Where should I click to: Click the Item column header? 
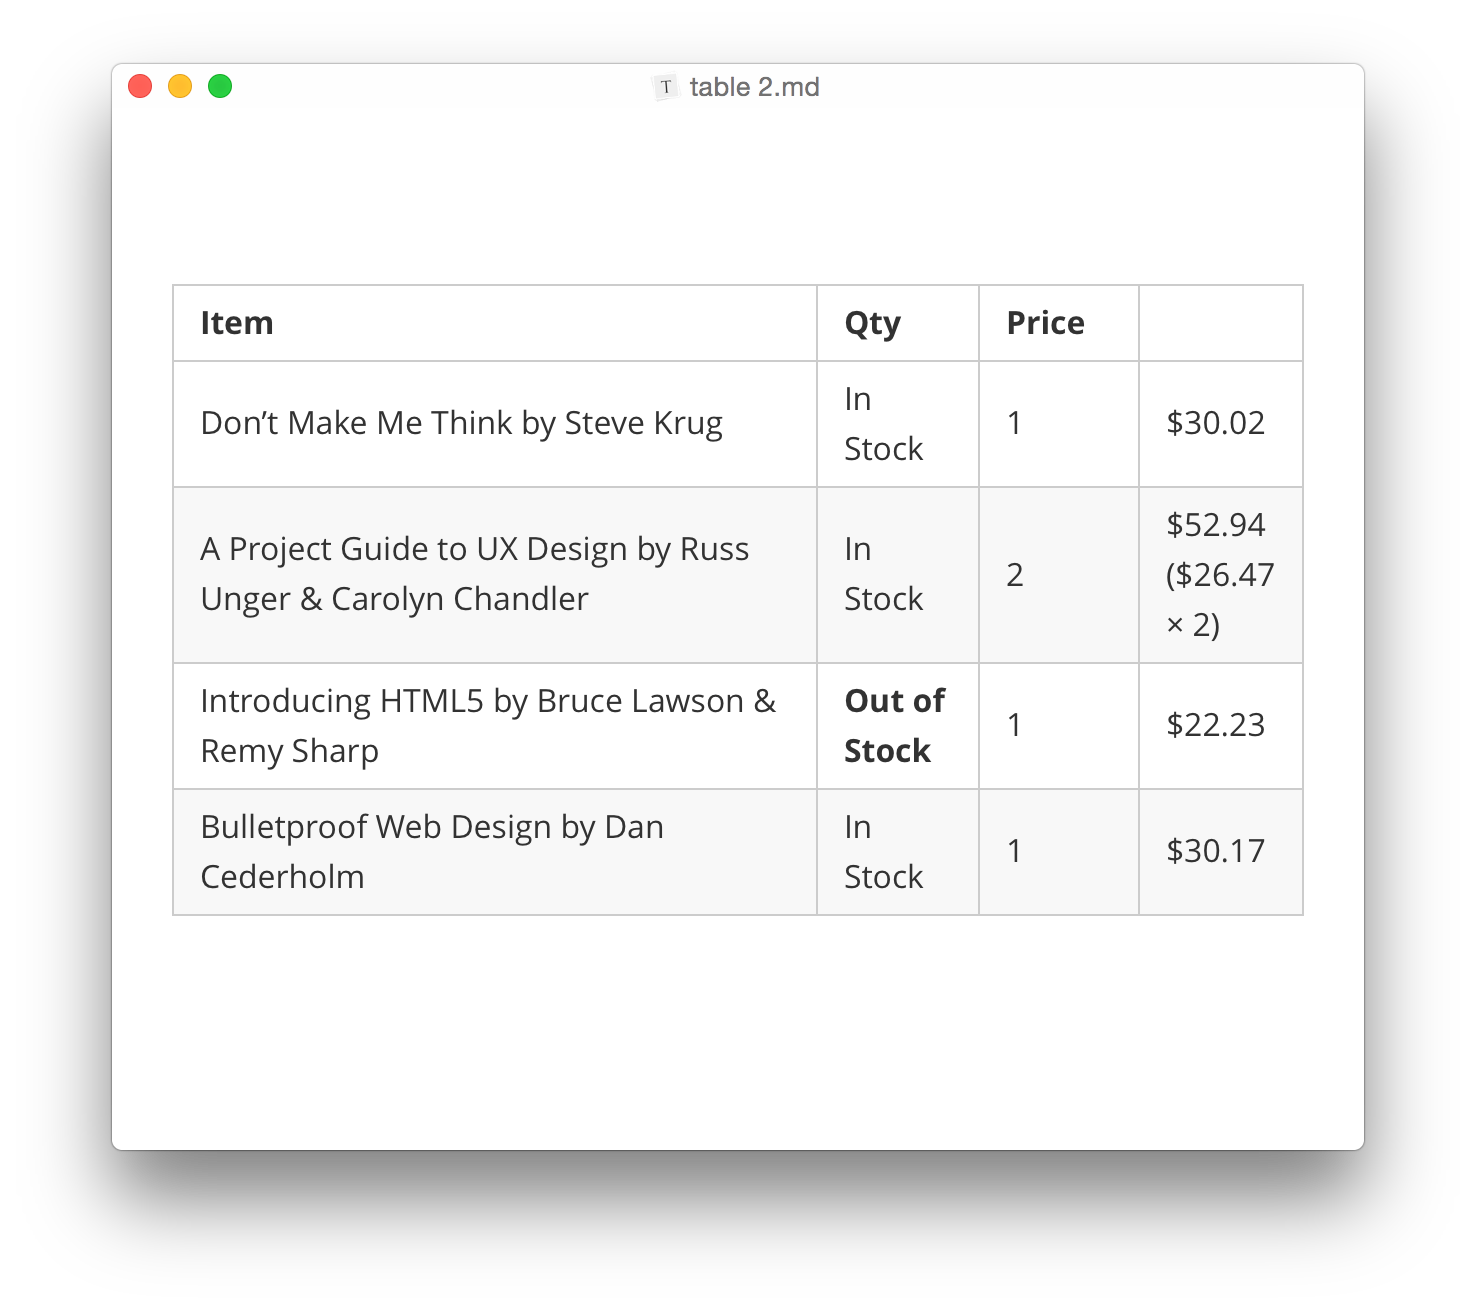pyautogui.click(x=237, y=323)
